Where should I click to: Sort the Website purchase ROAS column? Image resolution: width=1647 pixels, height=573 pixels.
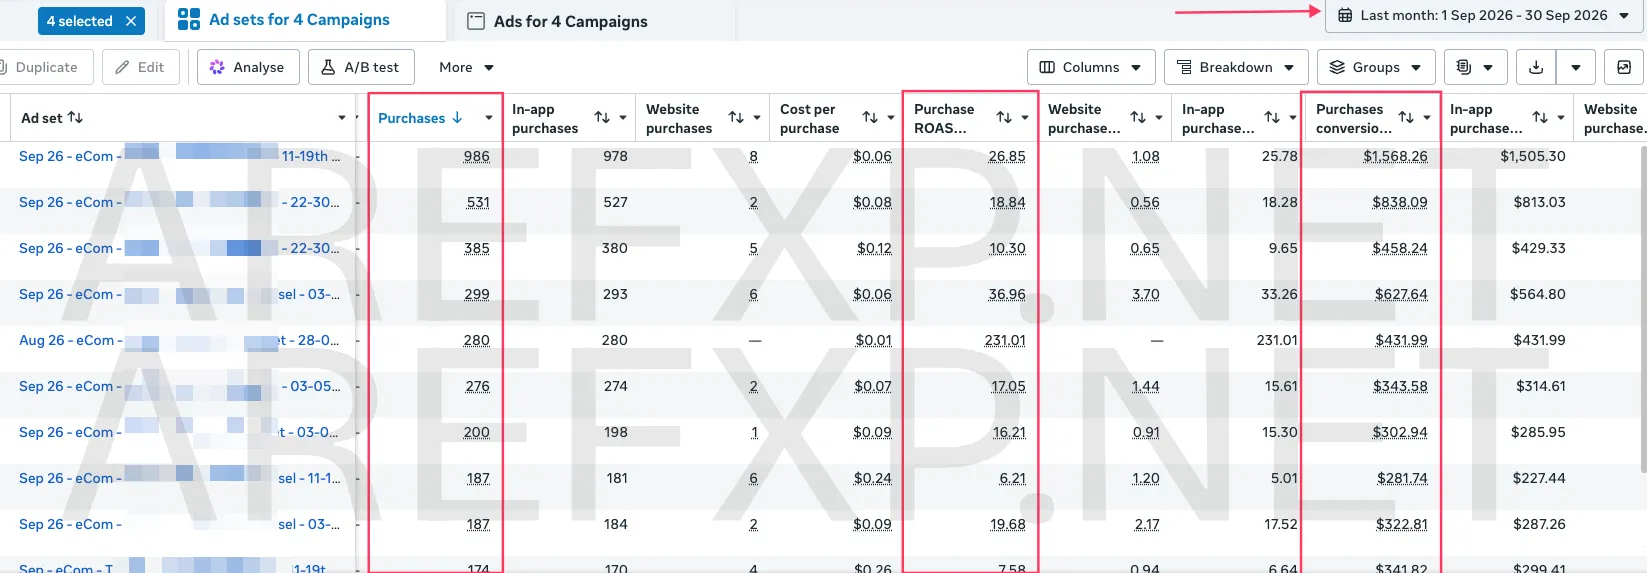(x=1138, y=118)
